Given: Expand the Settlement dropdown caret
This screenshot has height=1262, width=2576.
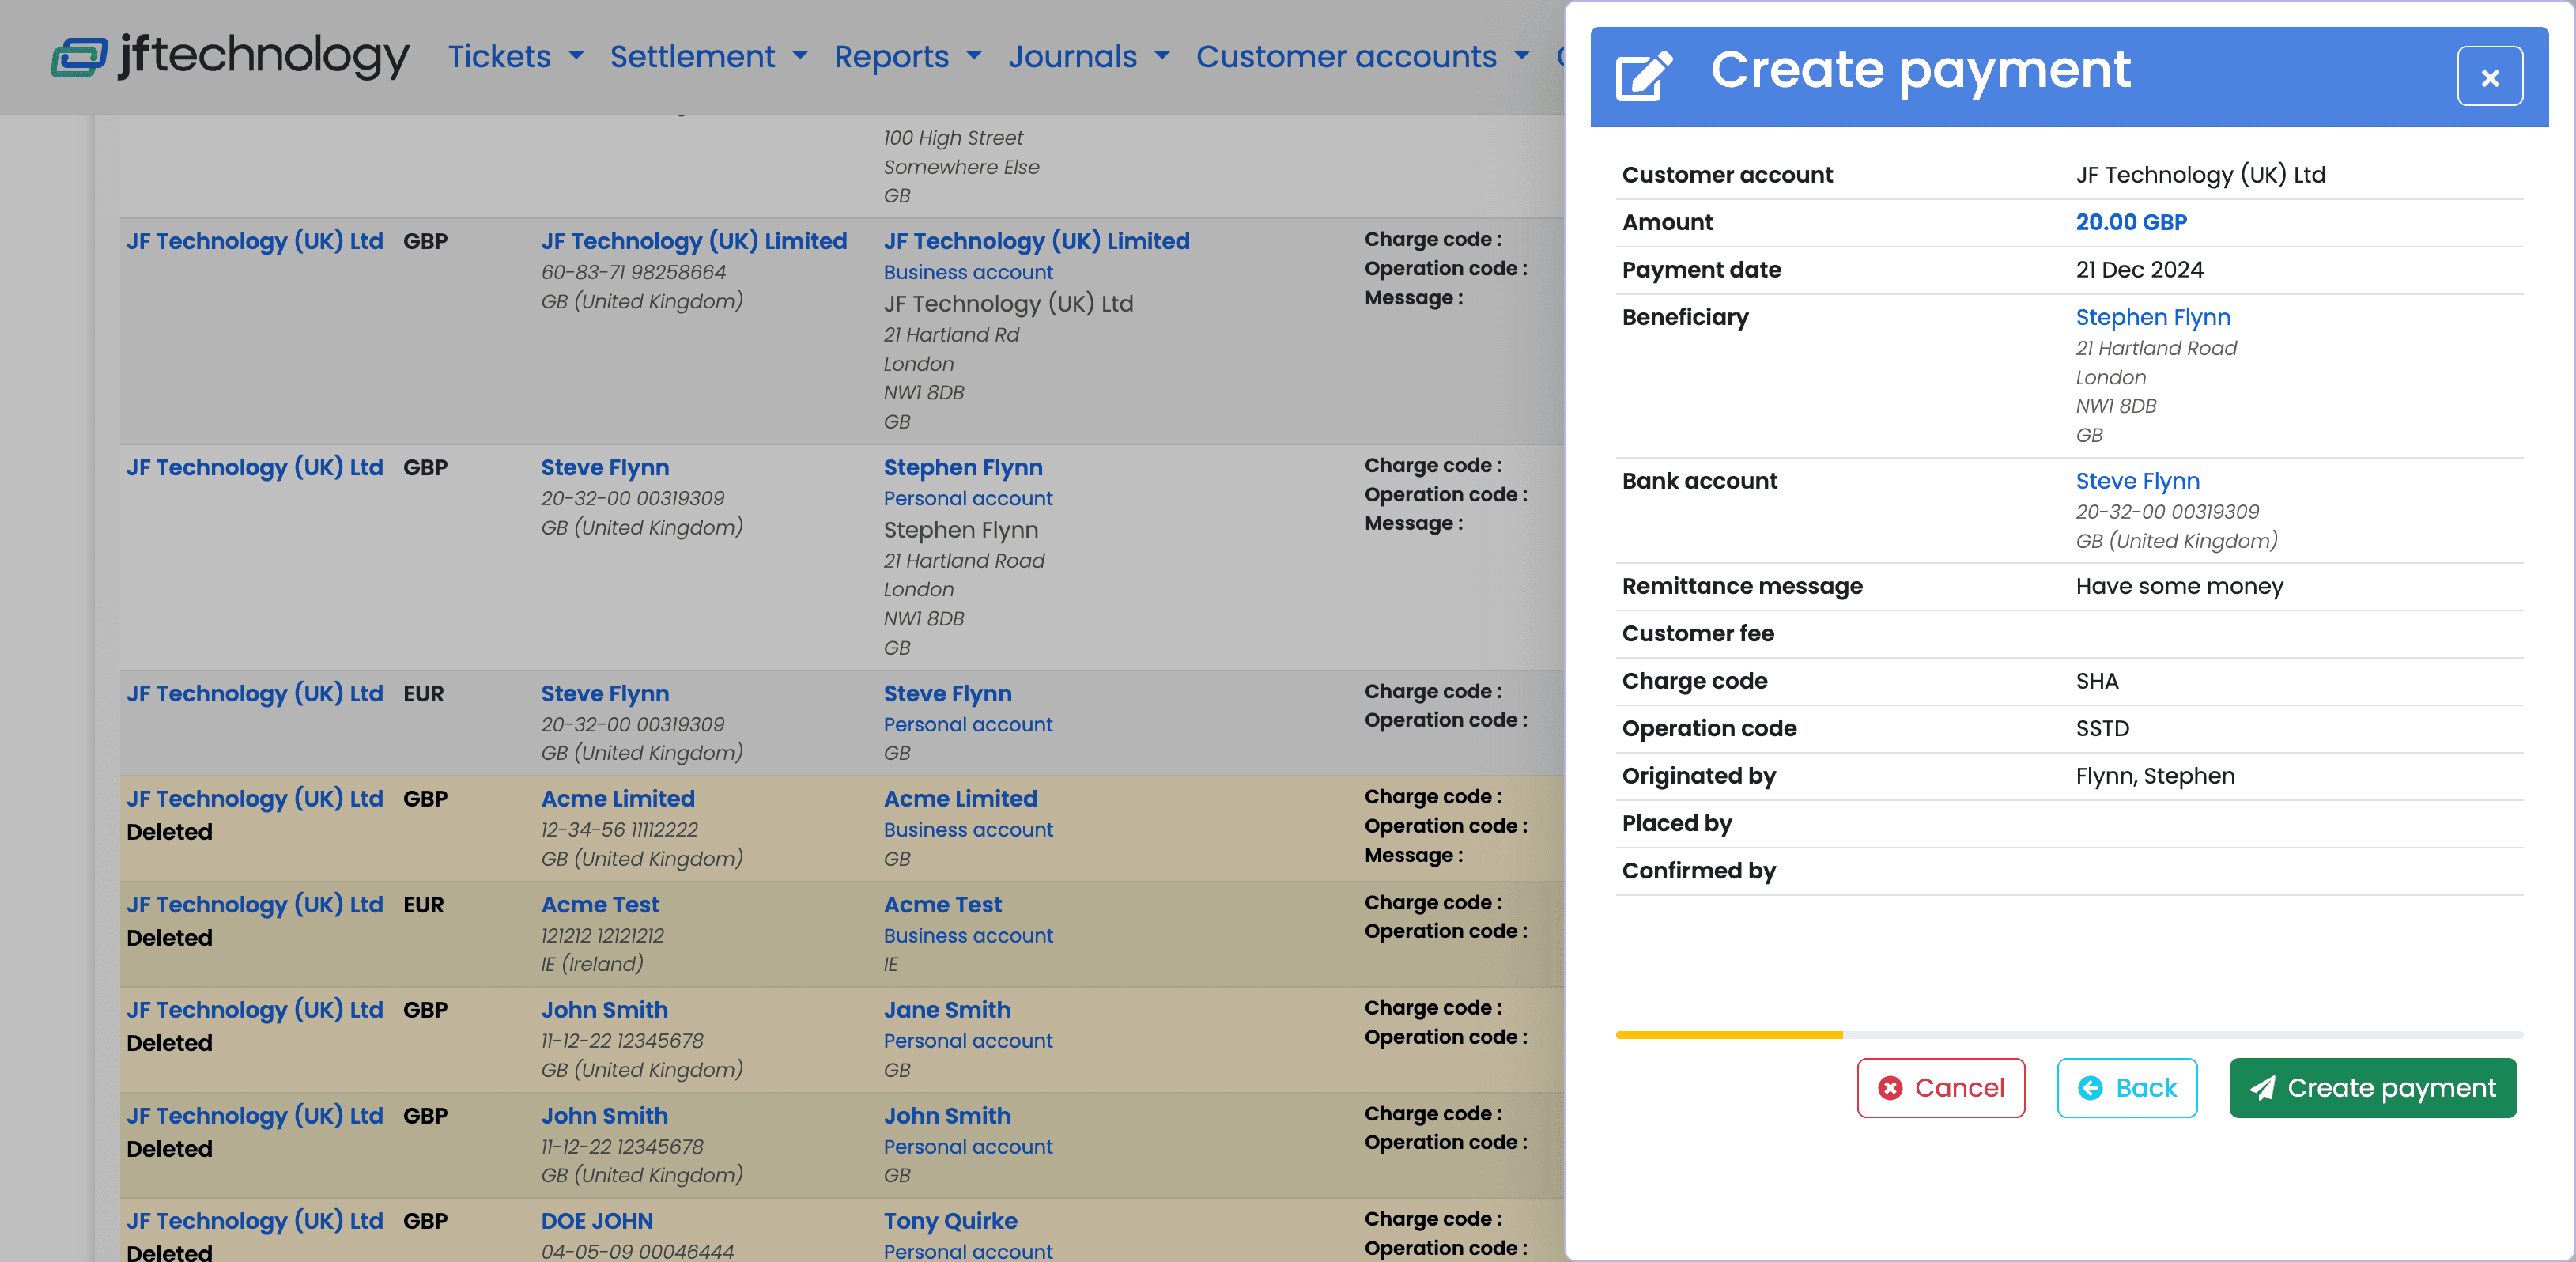Looking at the screenshot, I should 799,55.
